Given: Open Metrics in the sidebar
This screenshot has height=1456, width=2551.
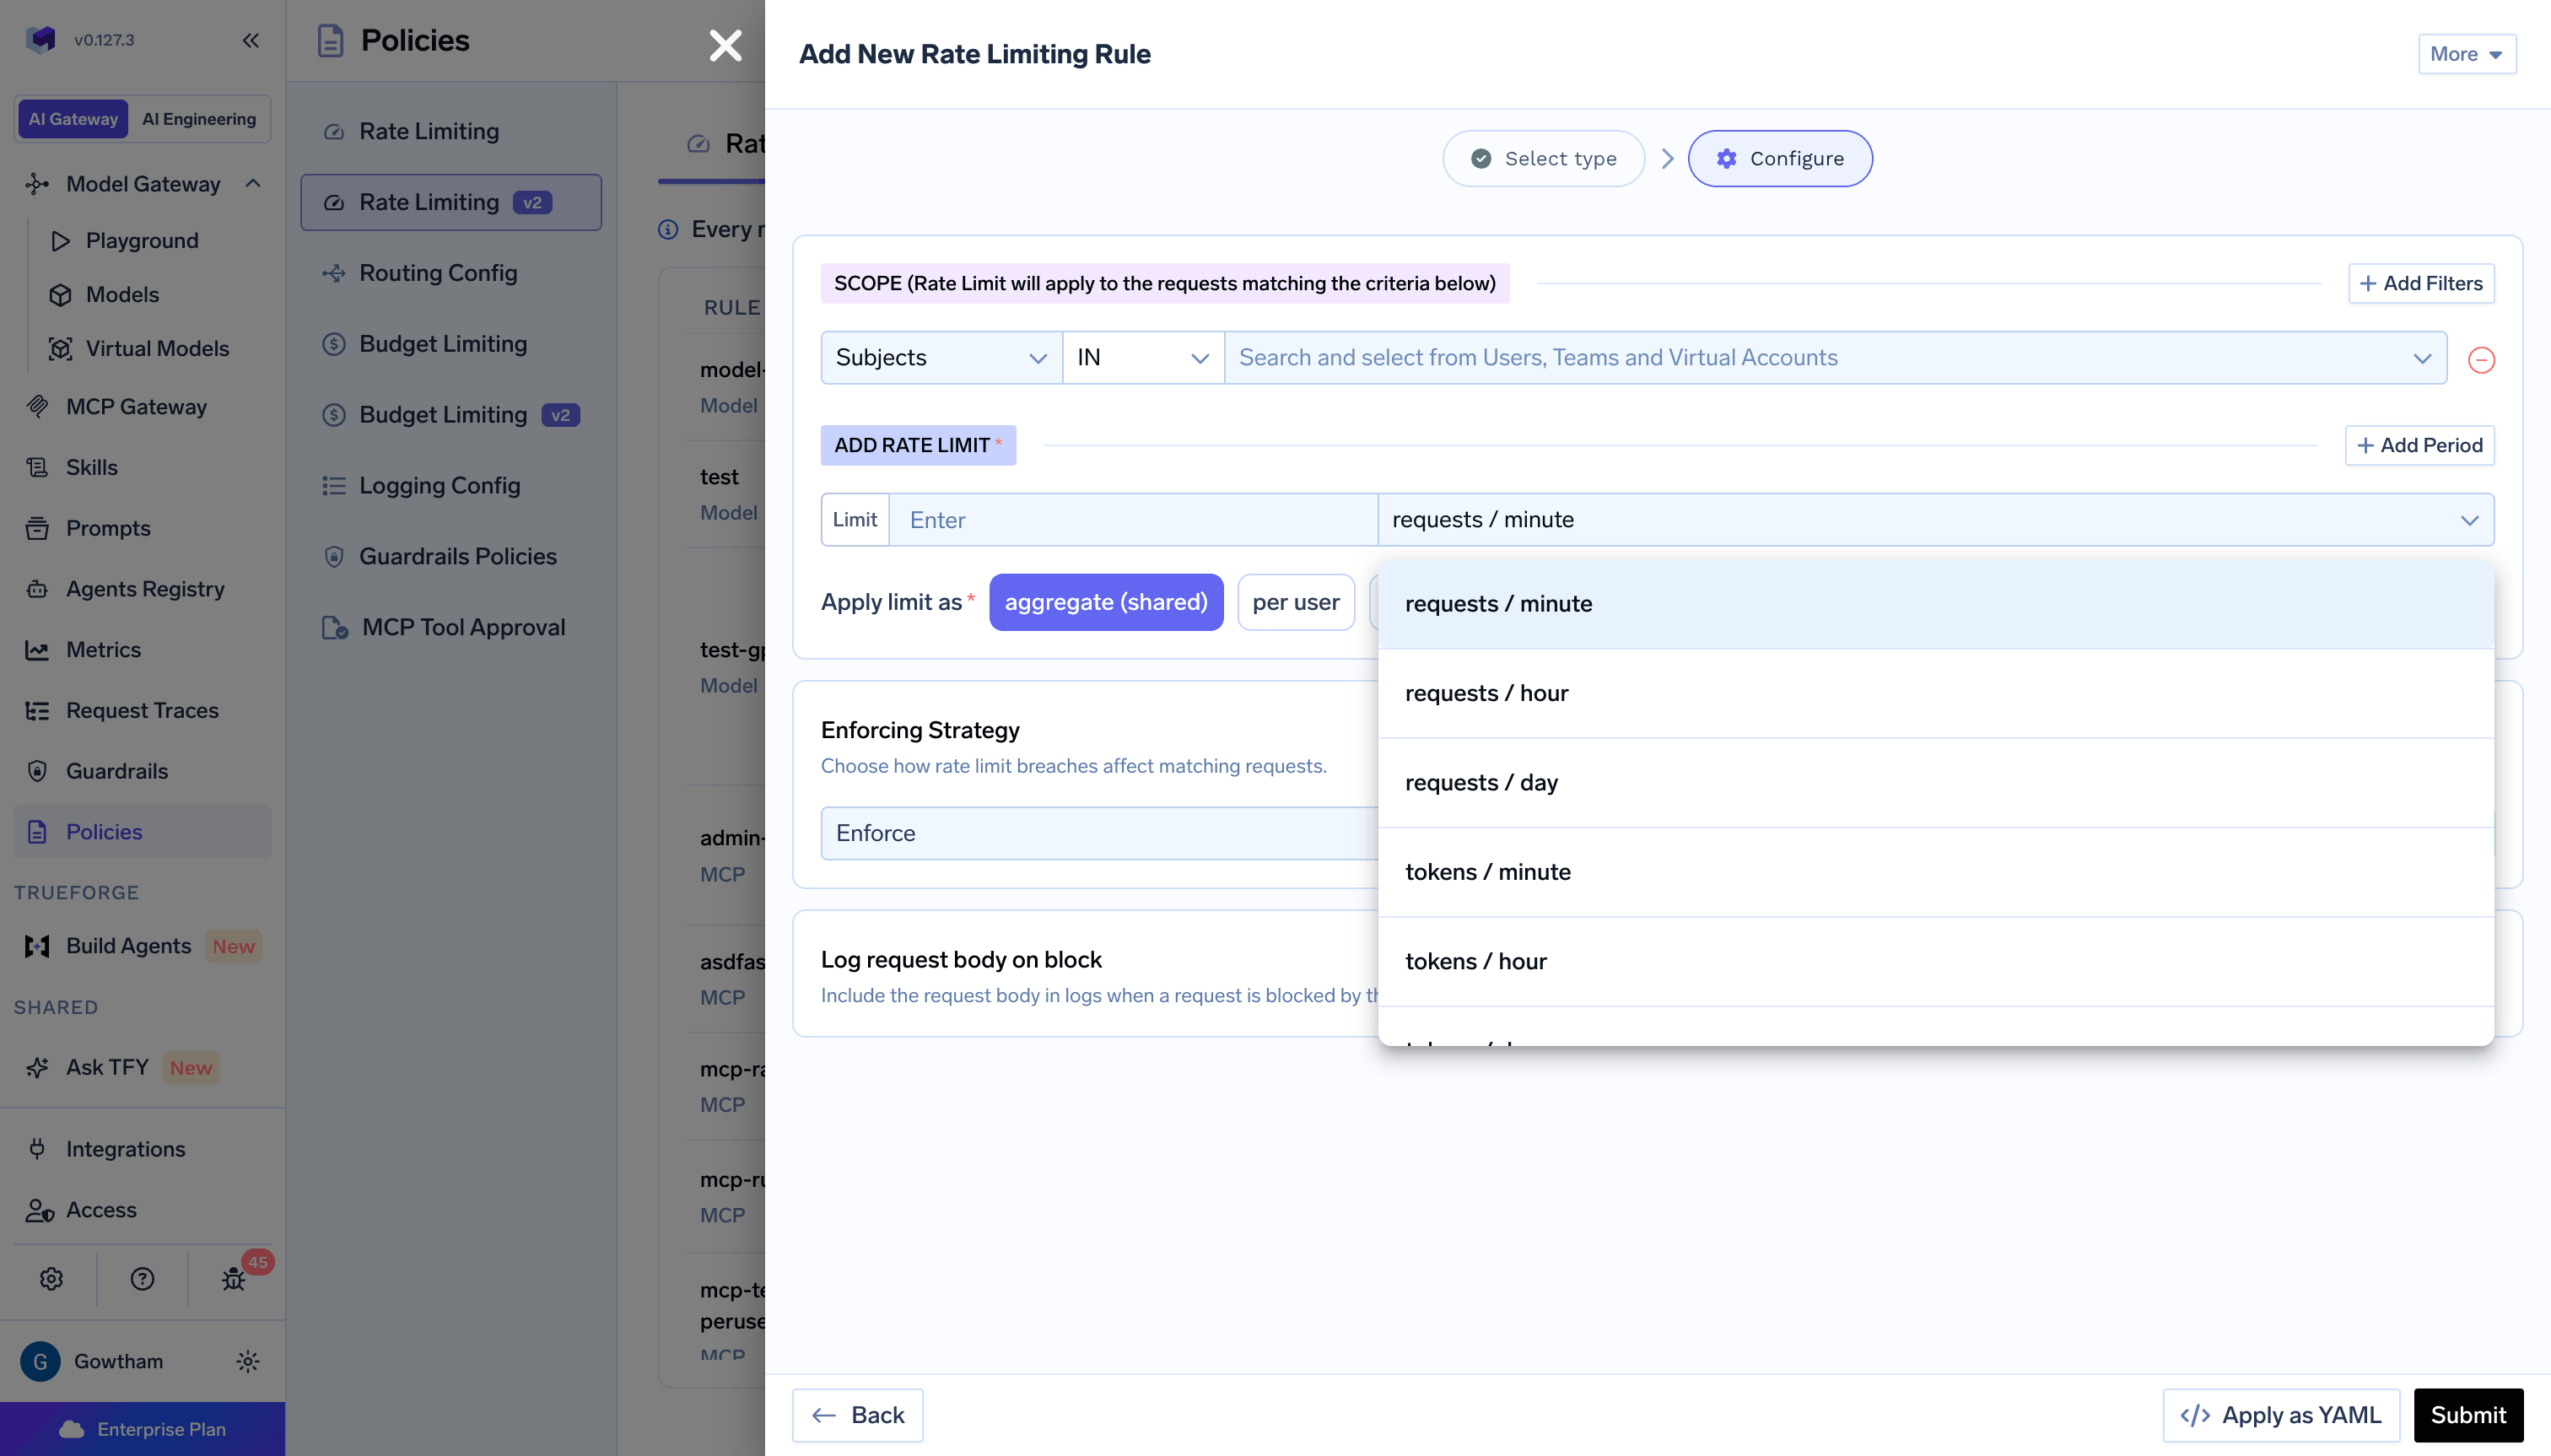Looking at the screenshot, I should [103, 650].
